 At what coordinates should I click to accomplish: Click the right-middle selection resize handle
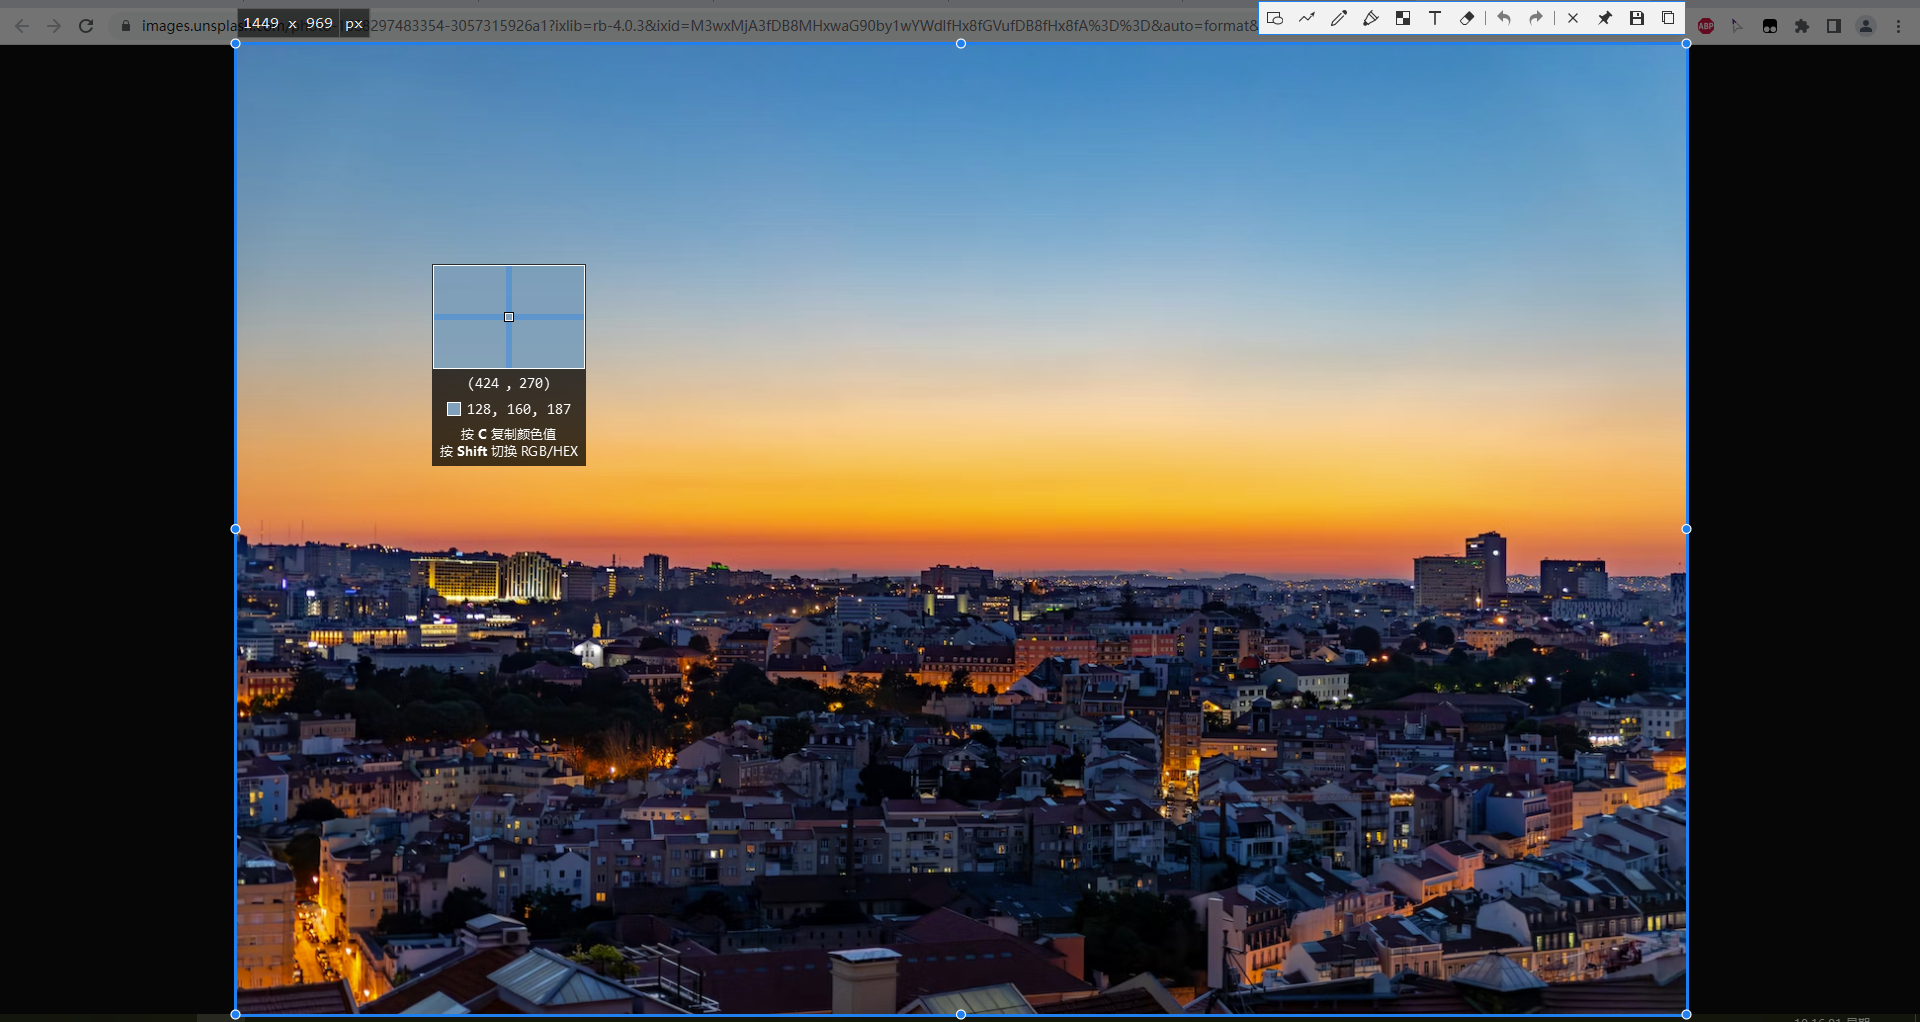(x=1686, y=529)
